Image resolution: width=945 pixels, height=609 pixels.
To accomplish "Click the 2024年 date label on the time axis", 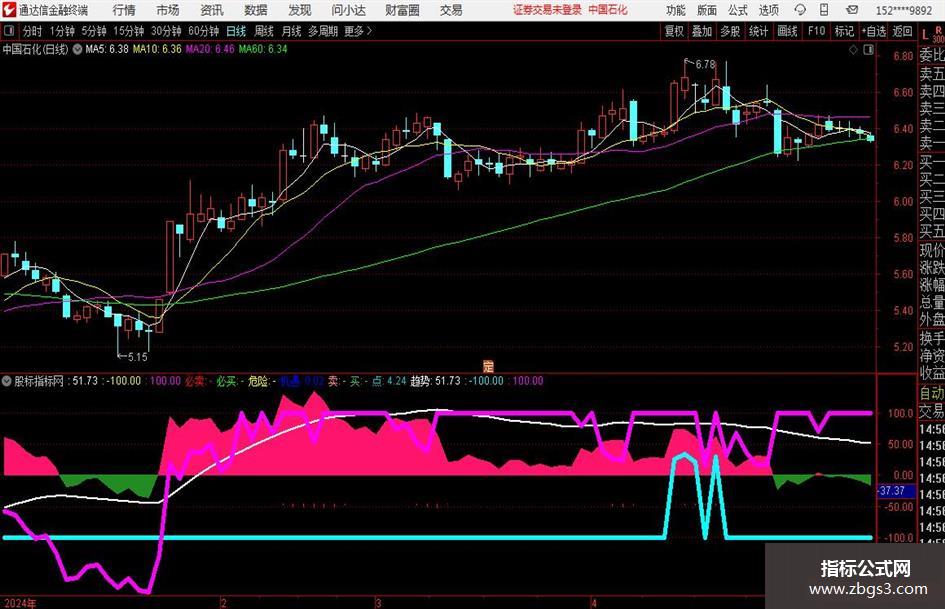I will point(19,603).
